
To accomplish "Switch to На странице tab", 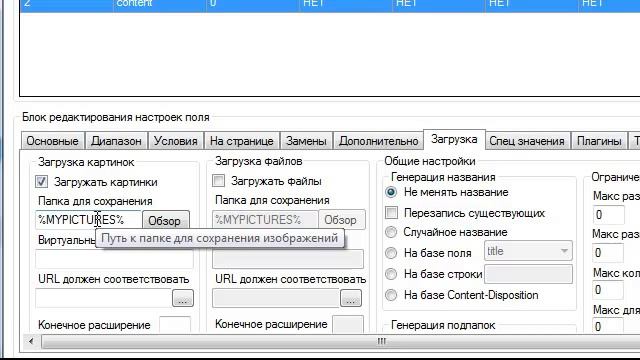I will [242, 141].
